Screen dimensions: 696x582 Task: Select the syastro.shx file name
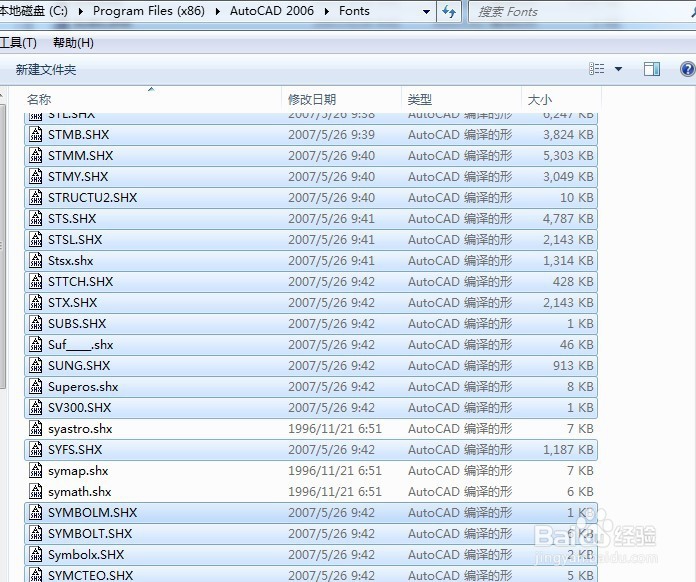80,429
